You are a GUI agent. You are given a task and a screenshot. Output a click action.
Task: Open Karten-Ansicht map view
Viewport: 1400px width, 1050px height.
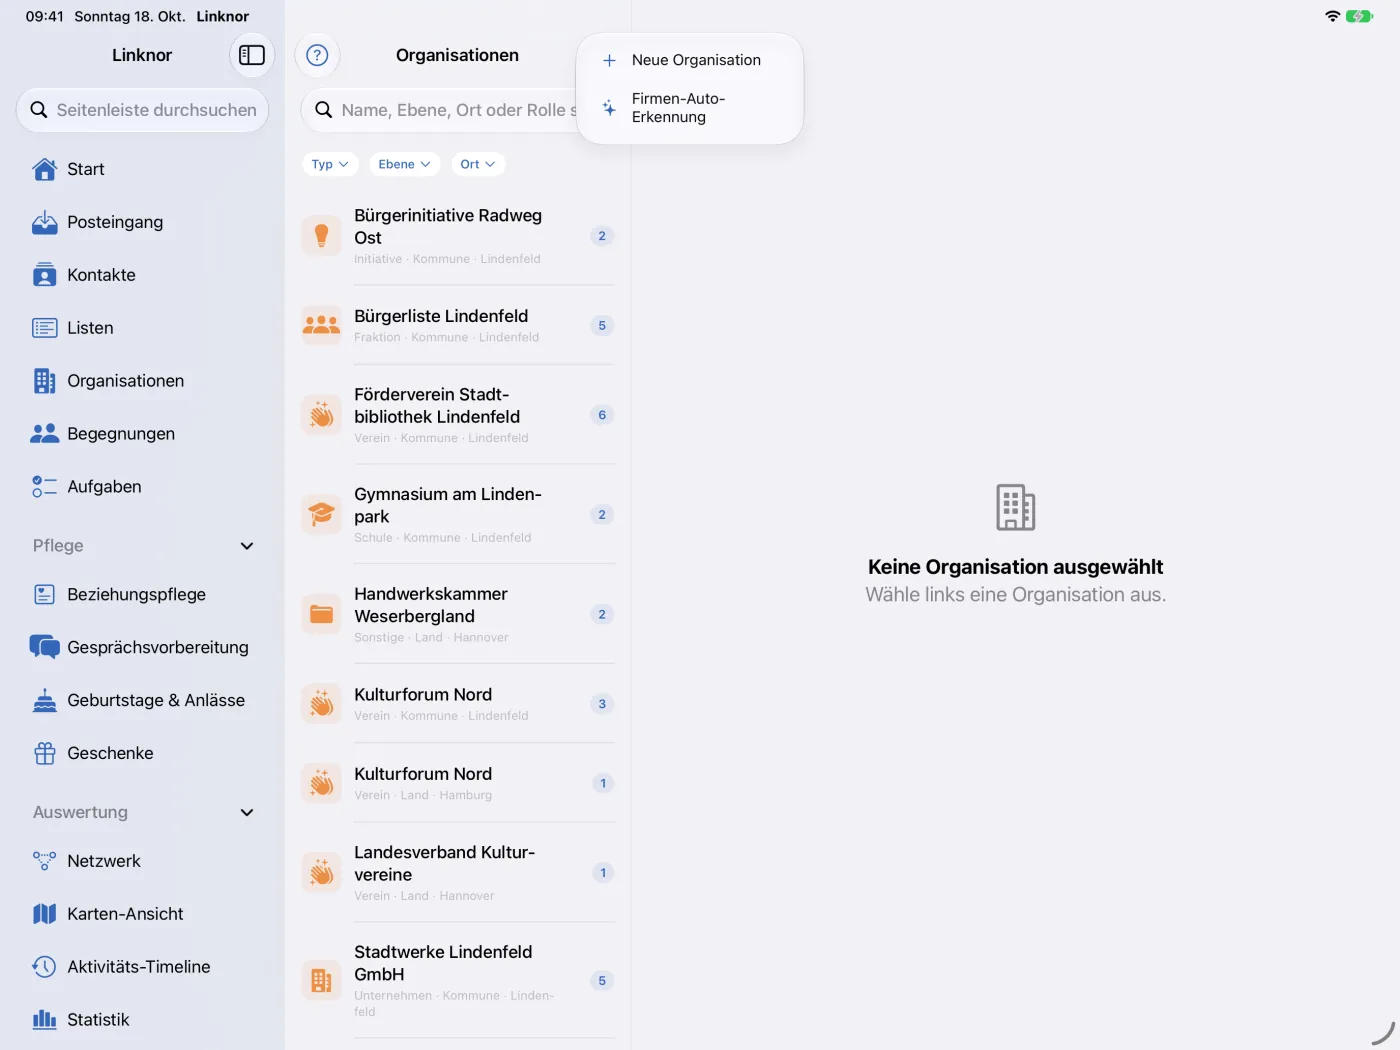coord(142,914)
